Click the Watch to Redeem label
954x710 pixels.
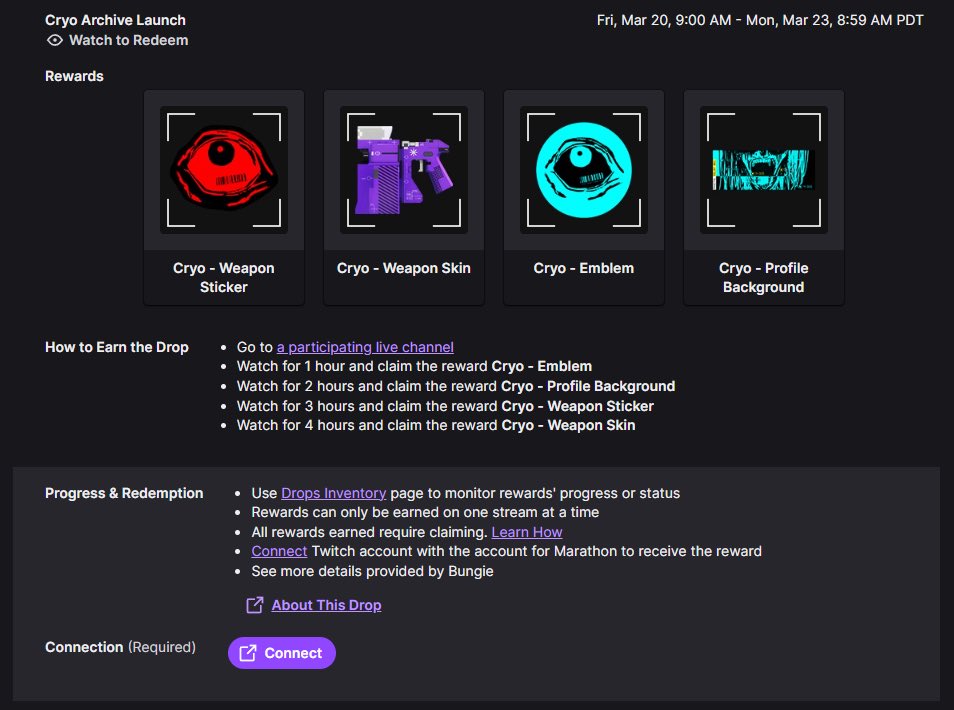tap(128, 40)
